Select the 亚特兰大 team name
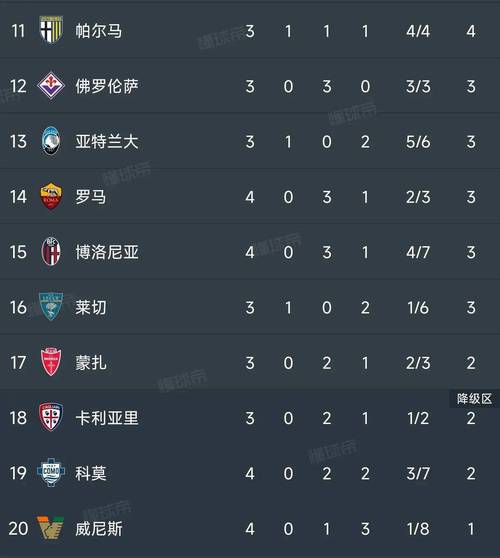This screenshot has width=500, height=558. (x=107, y=141)
